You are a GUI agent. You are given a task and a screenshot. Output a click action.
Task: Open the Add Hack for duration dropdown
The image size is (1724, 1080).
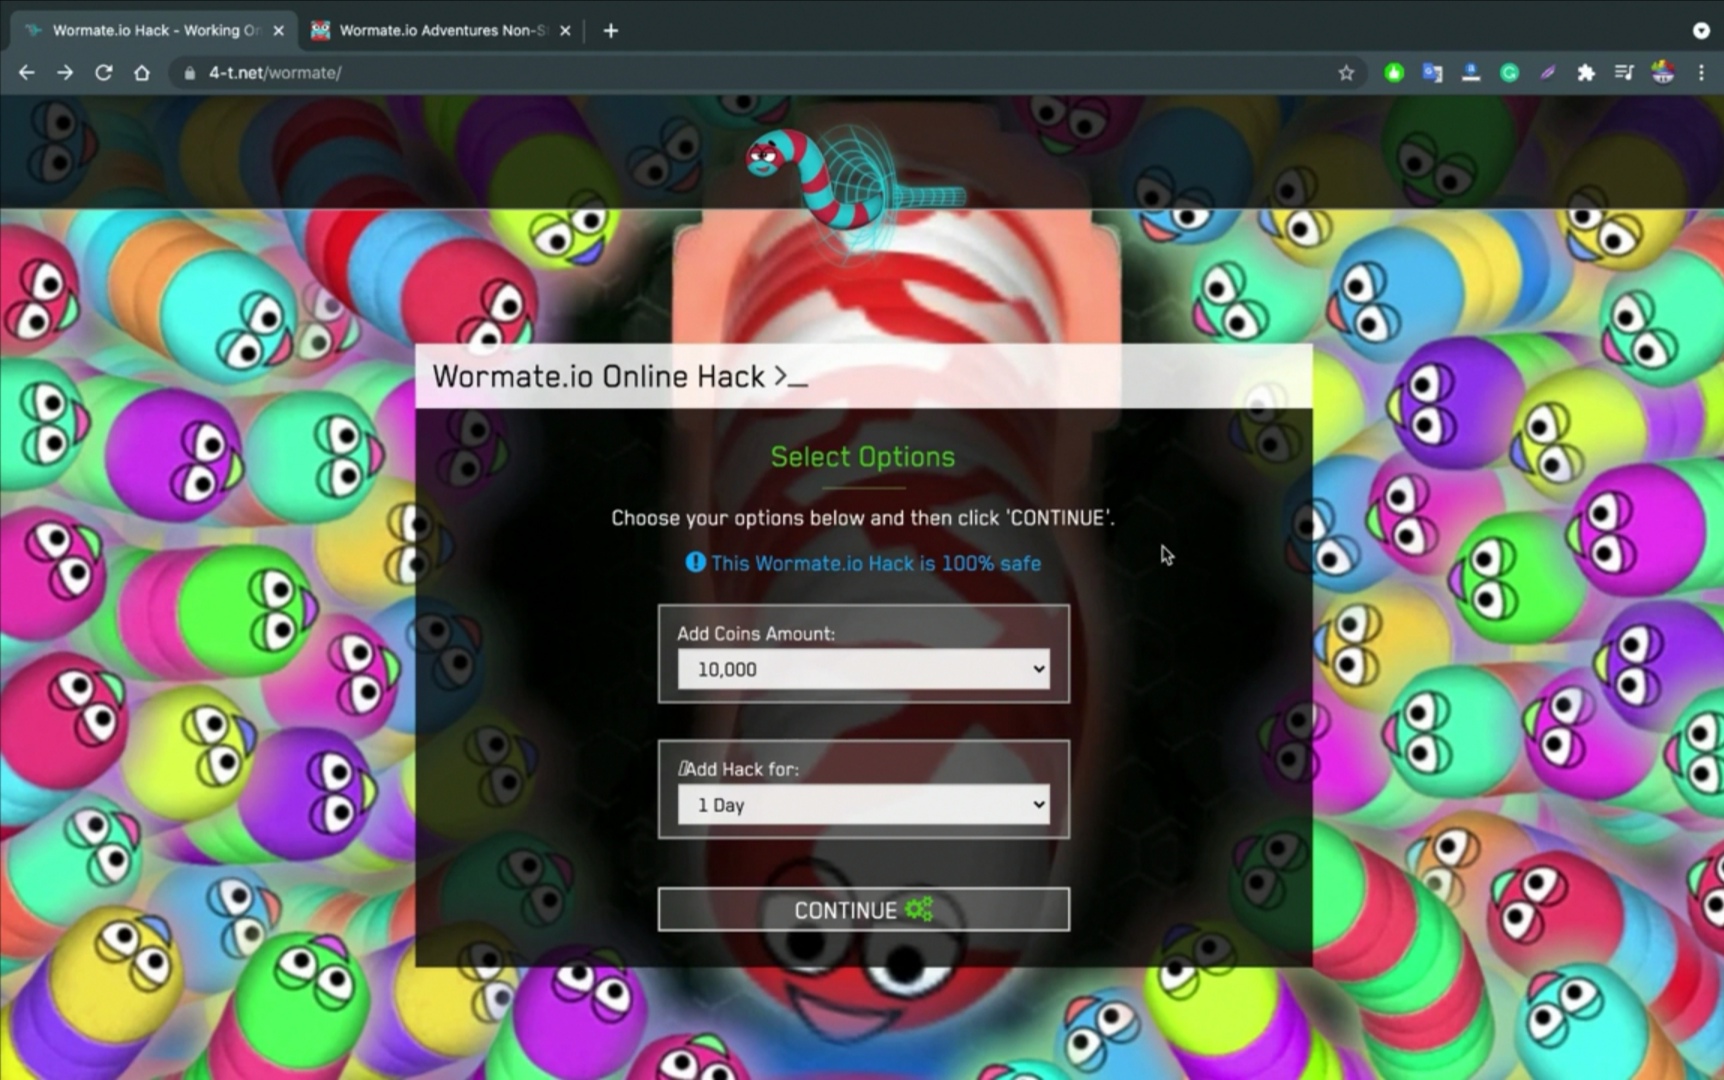pyautogui.click(x=864, y=805)
